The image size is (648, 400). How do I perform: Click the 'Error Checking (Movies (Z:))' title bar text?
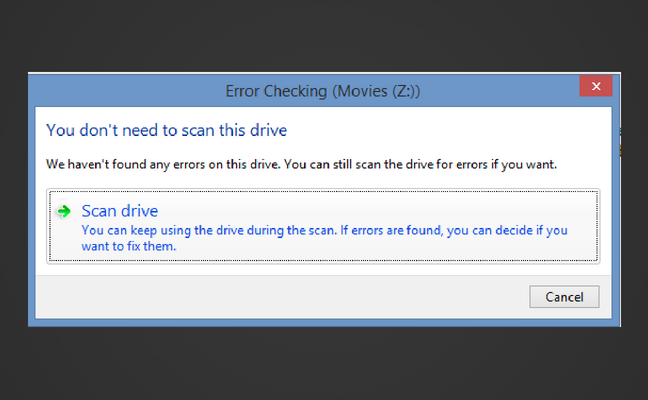tap(322, 91)
